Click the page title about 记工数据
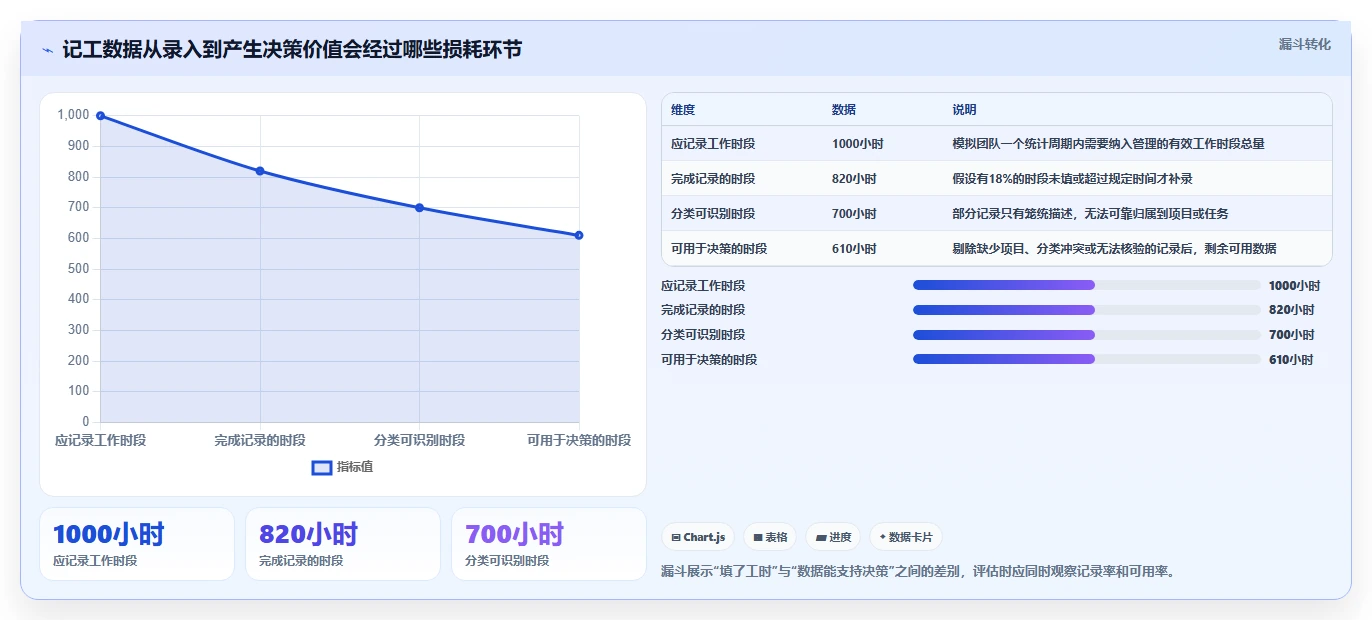 [x=292, y=50]
